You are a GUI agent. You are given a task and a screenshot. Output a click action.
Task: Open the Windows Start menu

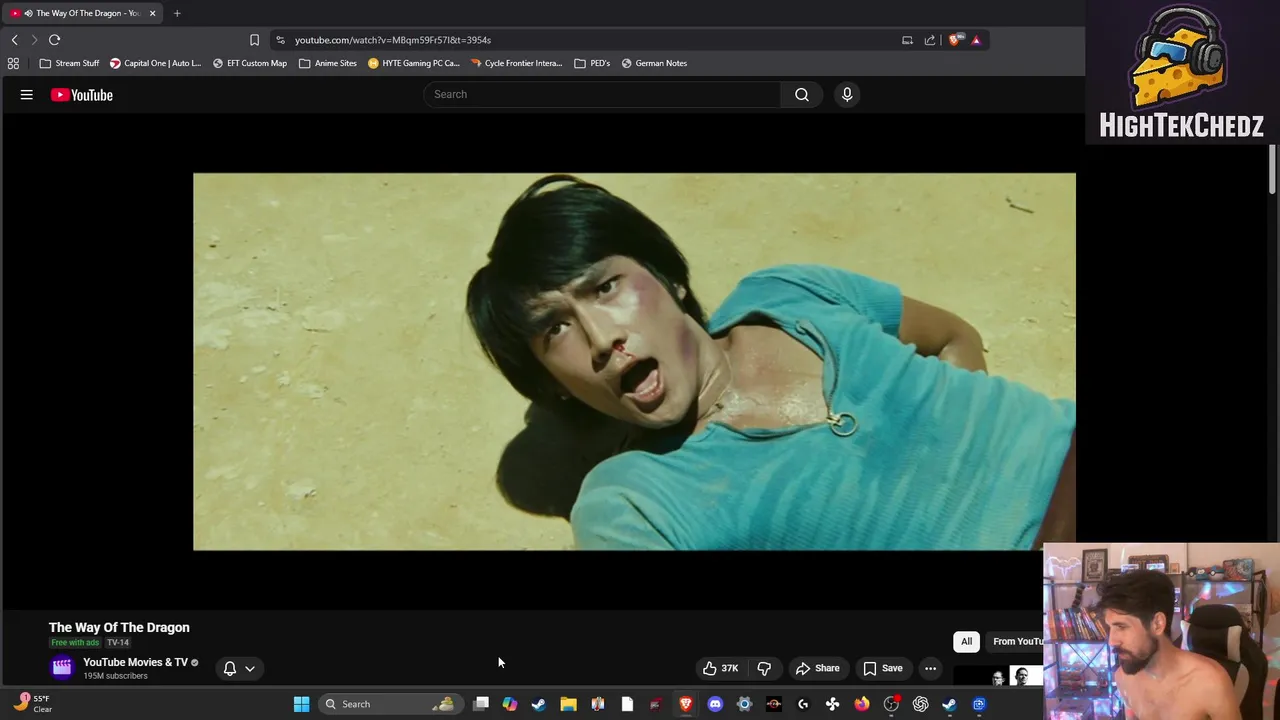(301, 704)
